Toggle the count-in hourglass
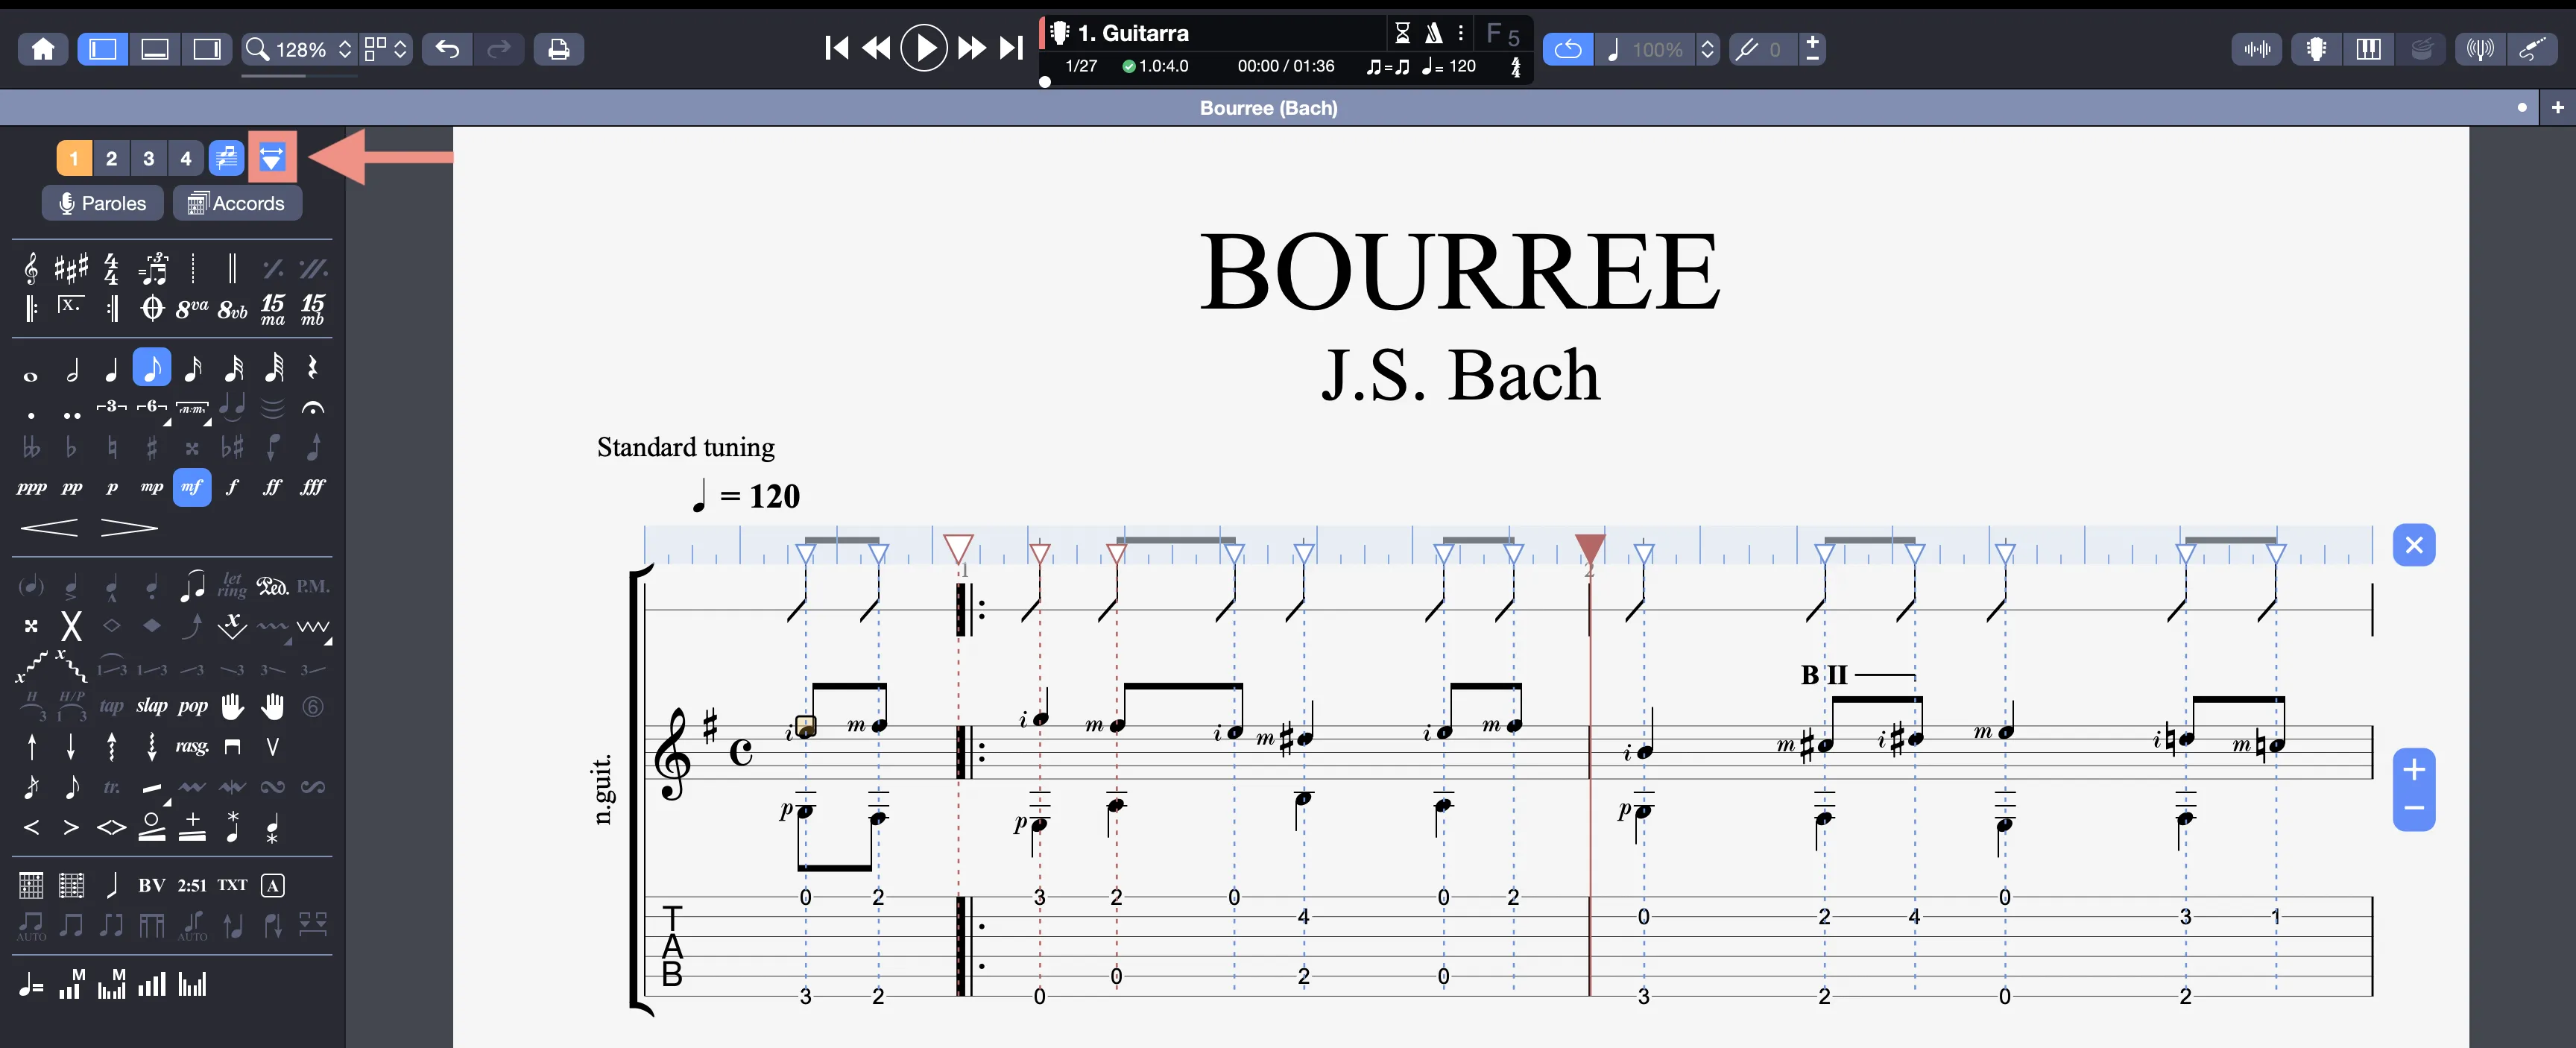The width and height of the screenshot is (2576, 1048). 1402,33
